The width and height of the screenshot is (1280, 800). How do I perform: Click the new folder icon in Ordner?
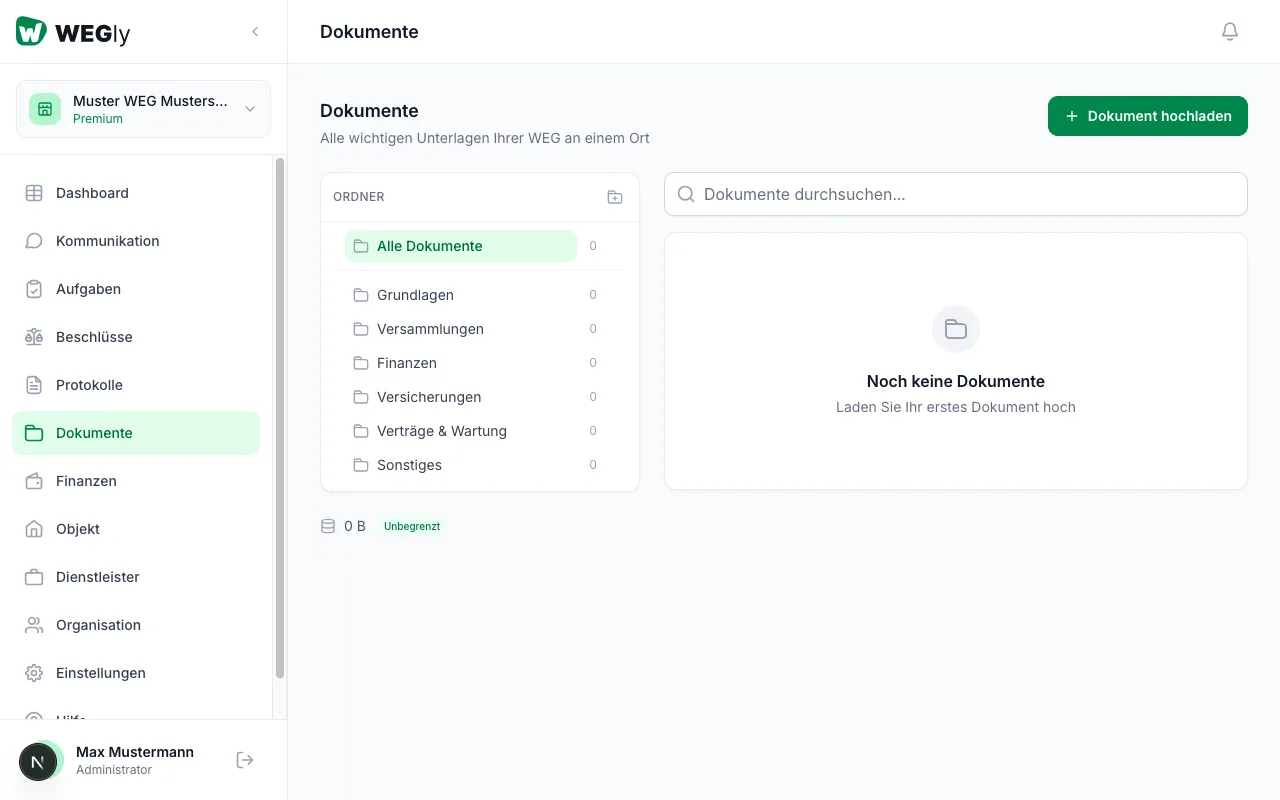click(615, 197)
